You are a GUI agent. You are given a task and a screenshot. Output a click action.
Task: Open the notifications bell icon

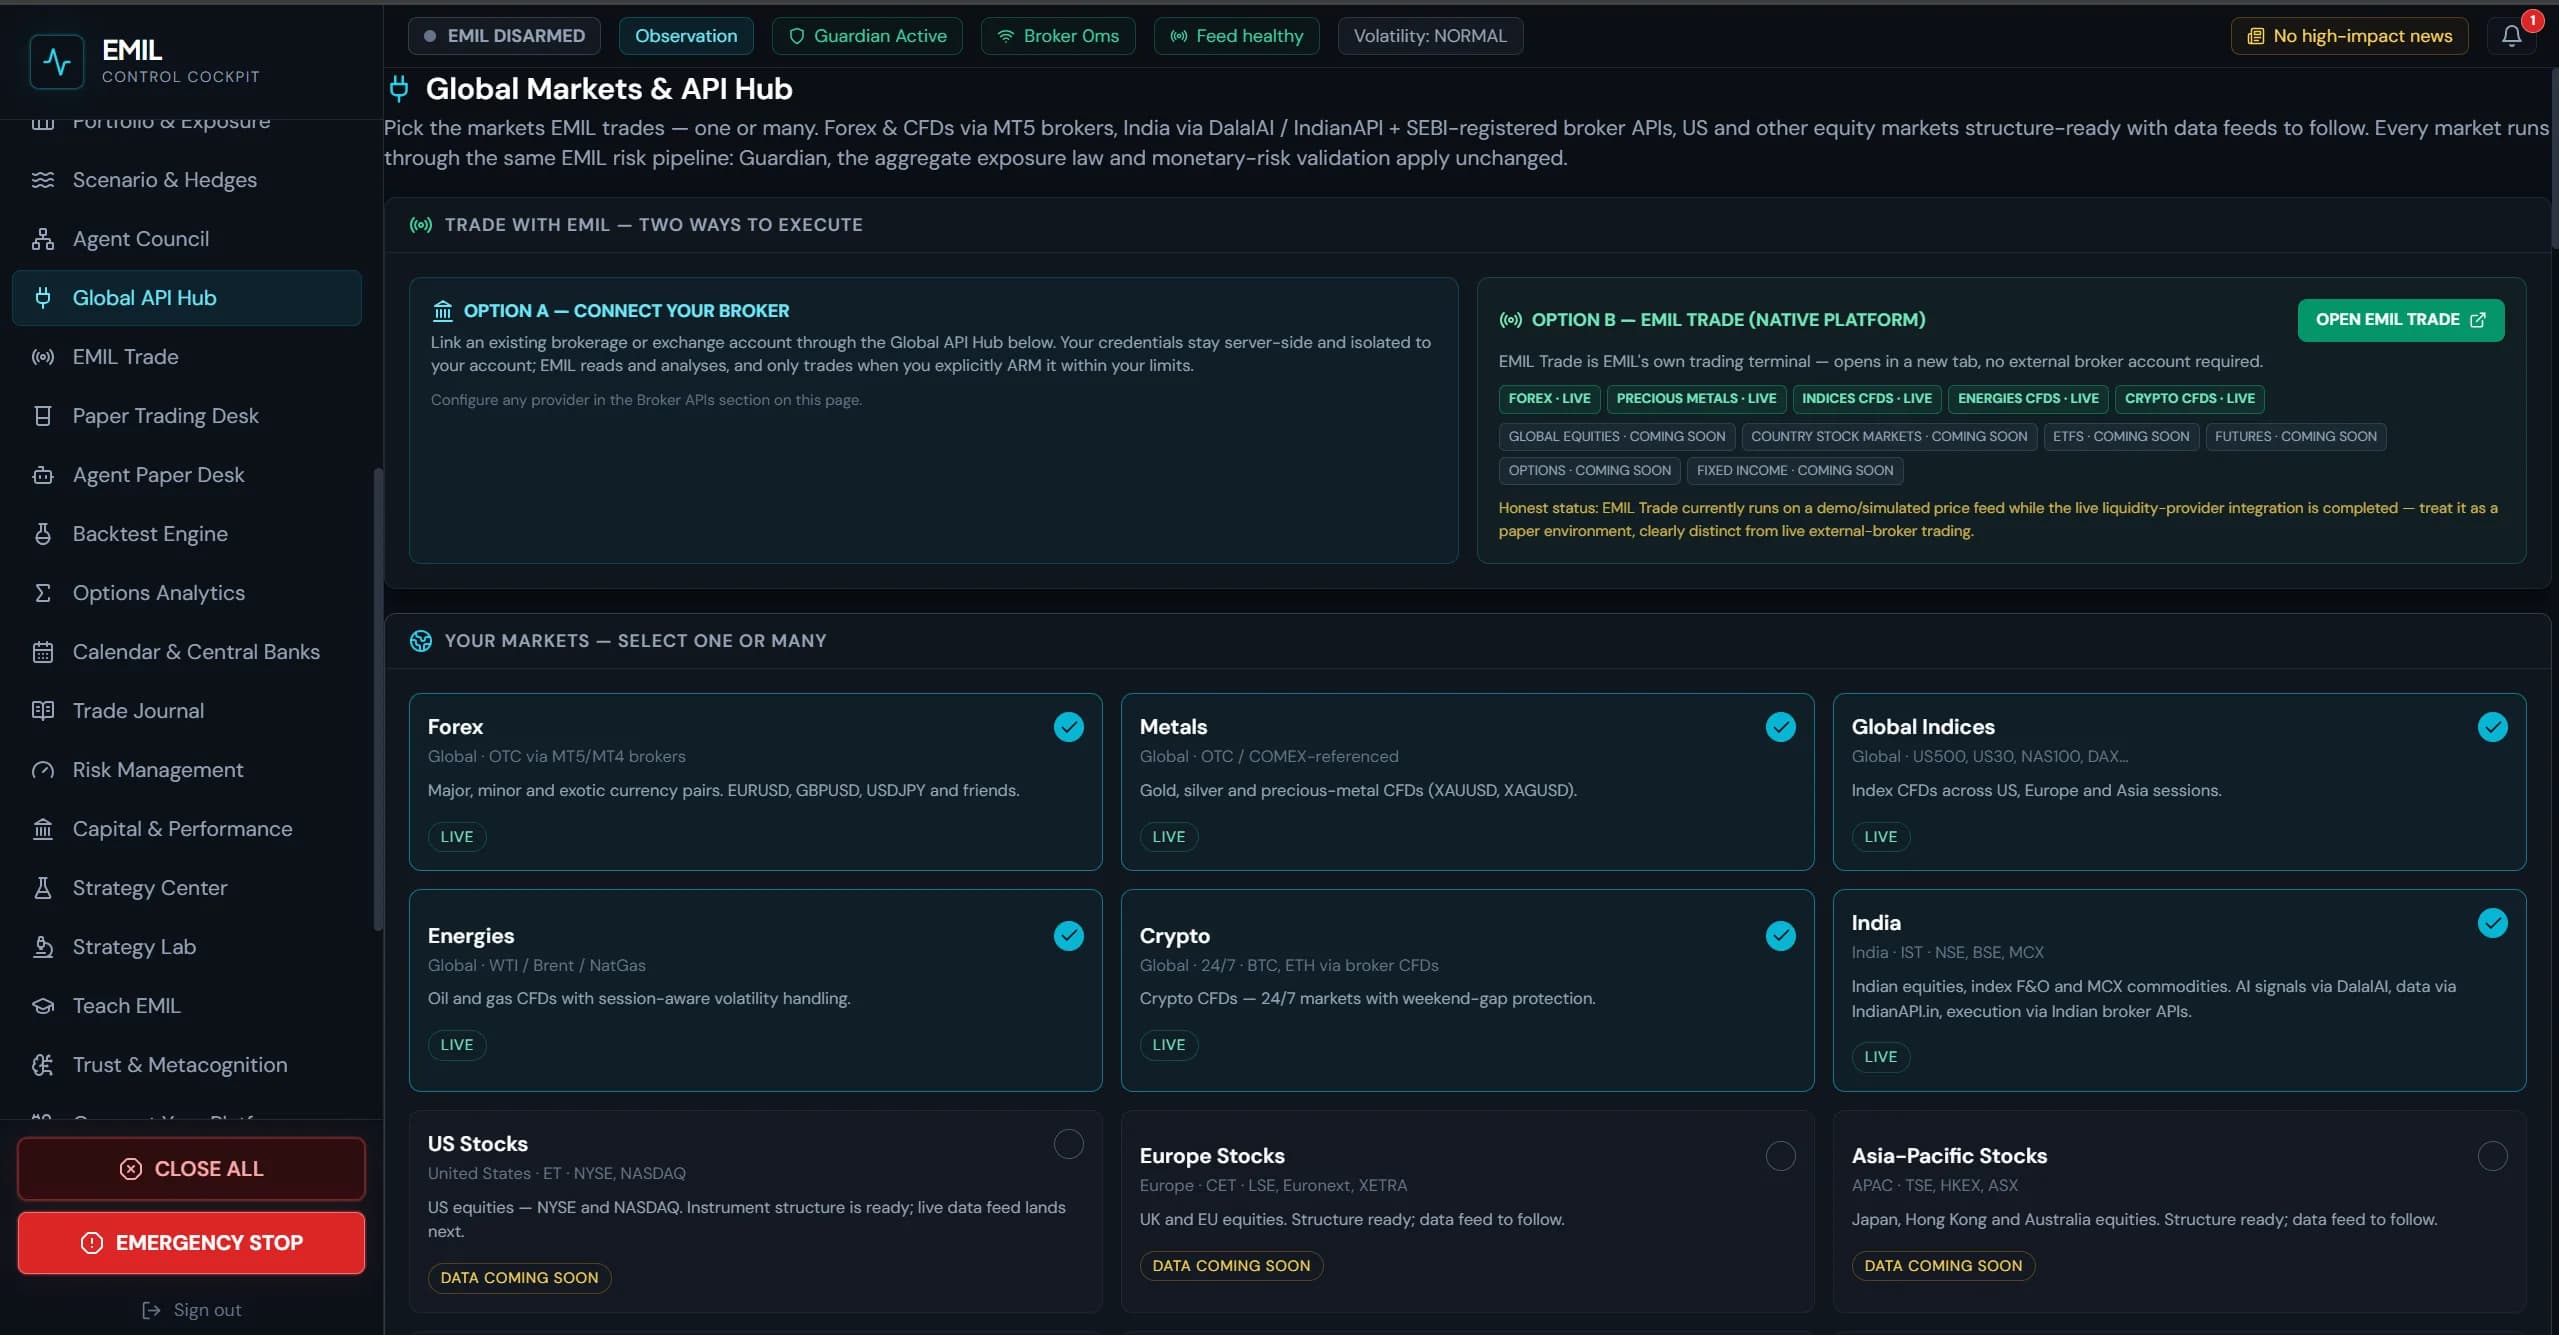[x=2511, y=36]
